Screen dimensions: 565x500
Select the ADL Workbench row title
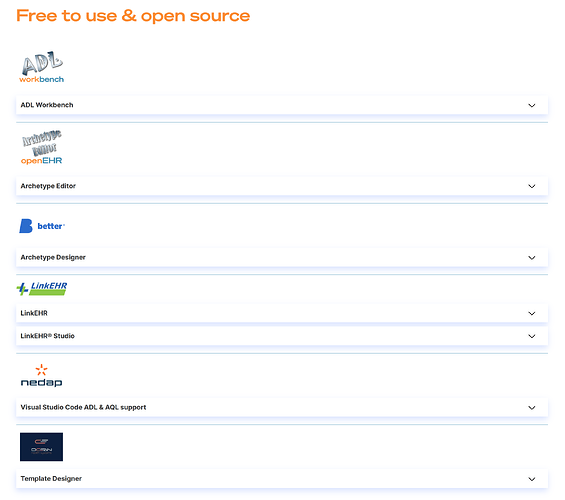pyautogui.click(x=47, y=105)
